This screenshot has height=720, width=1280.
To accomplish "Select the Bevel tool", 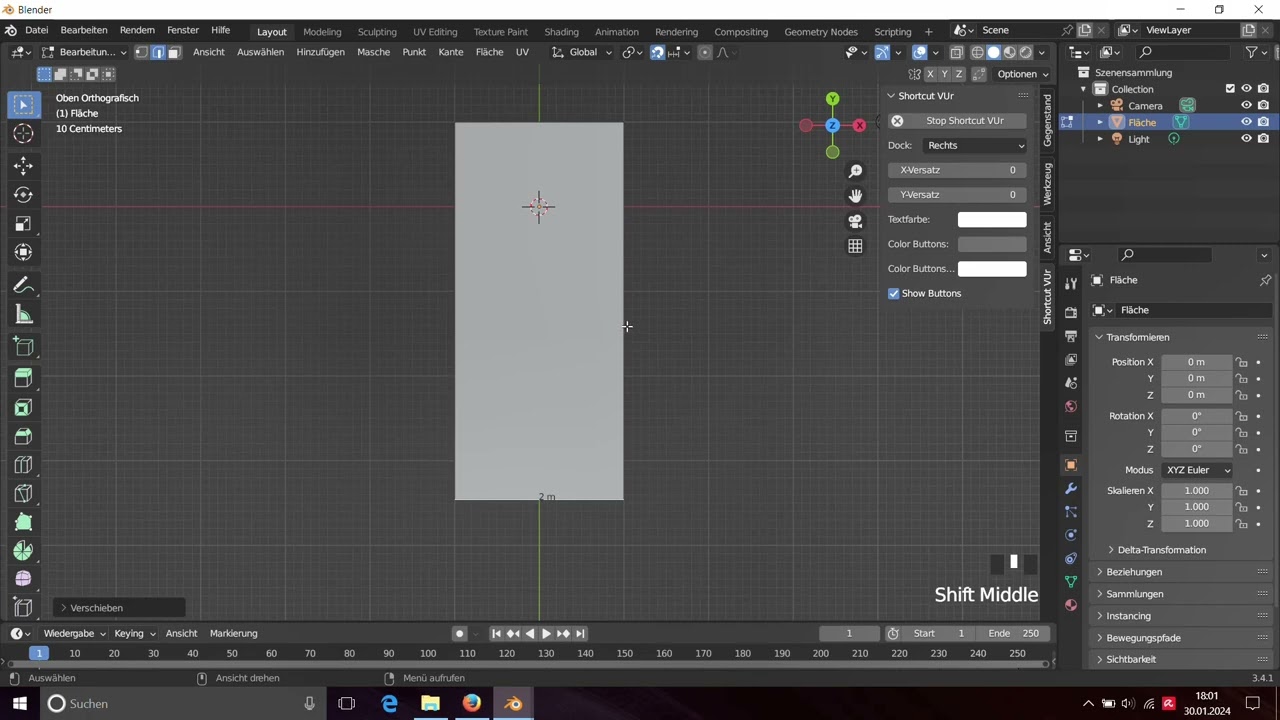I will point(24,436).
